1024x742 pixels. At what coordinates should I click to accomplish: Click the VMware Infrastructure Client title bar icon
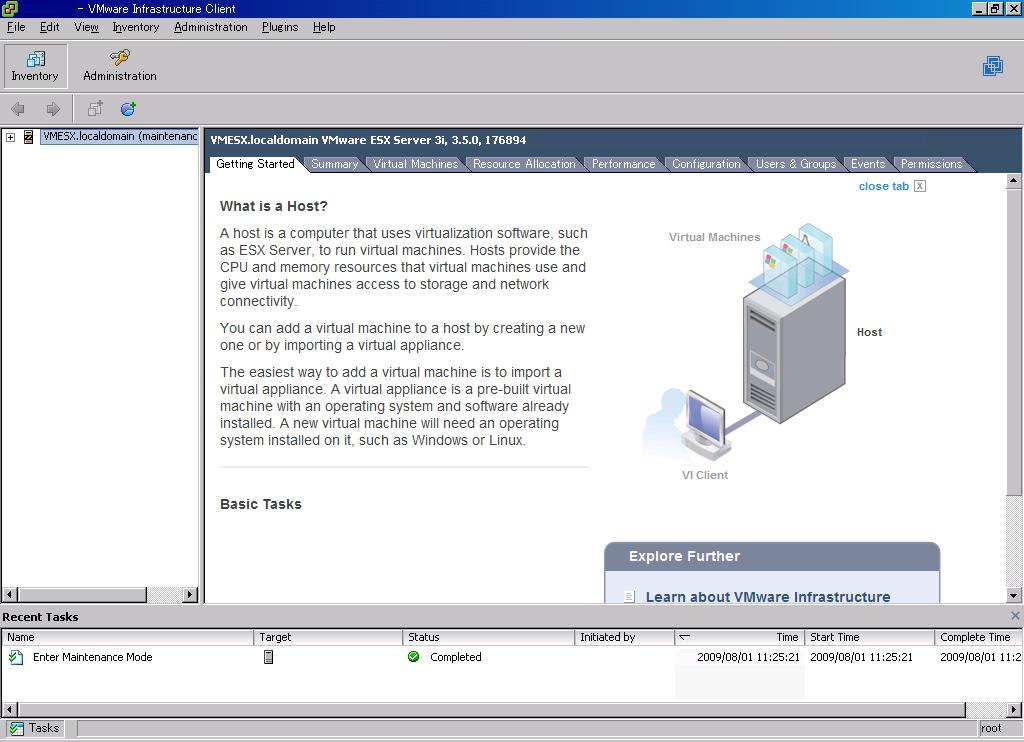10,8
